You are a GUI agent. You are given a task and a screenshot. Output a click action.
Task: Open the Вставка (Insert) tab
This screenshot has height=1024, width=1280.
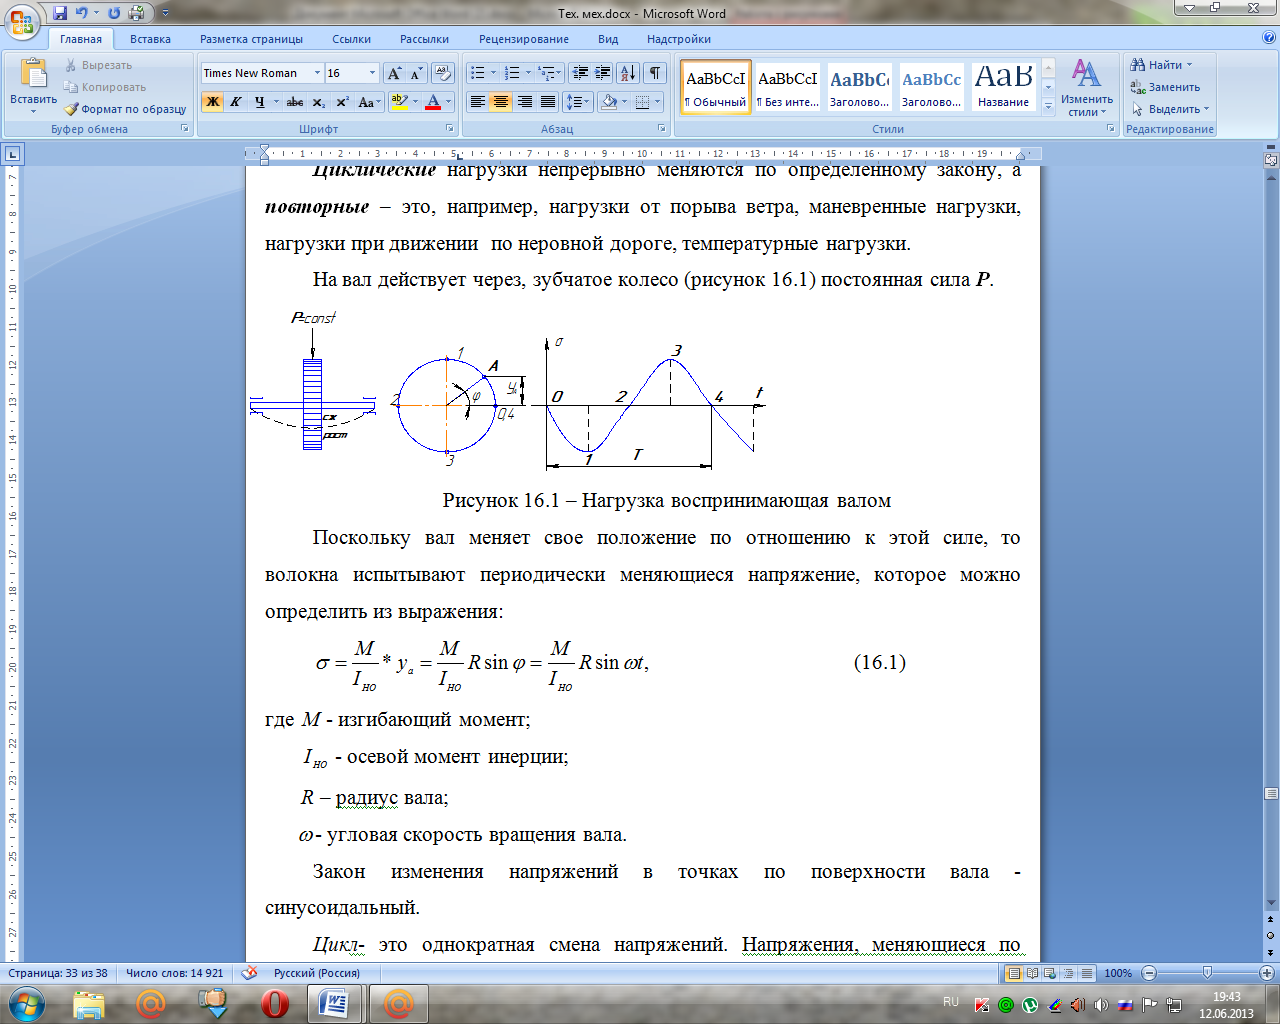coord(150,39)
